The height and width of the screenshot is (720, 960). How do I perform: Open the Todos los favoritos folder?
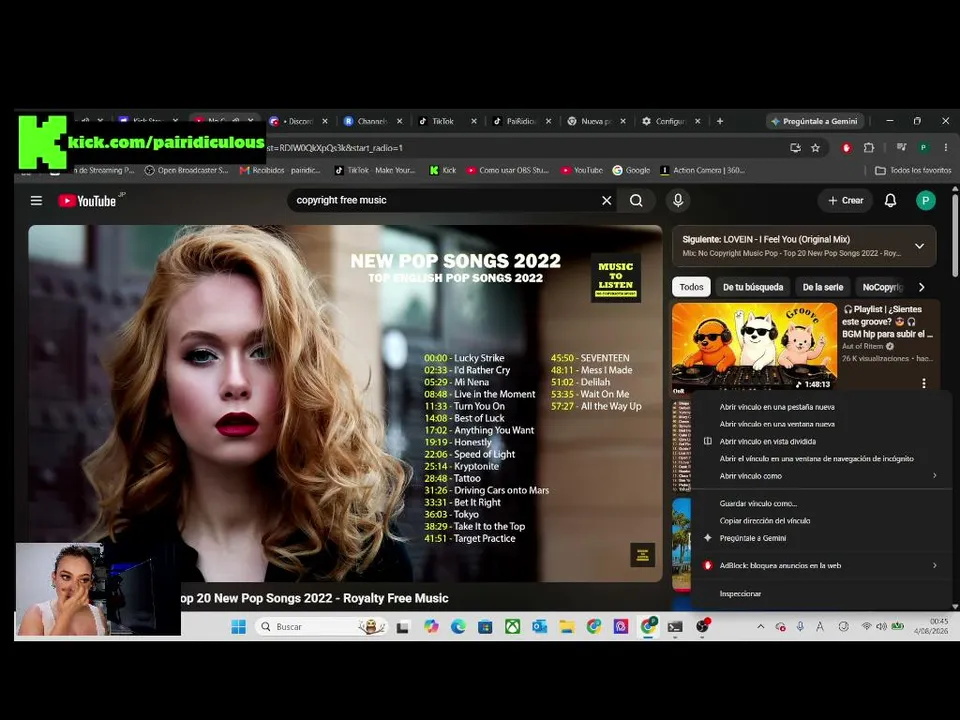913,170
